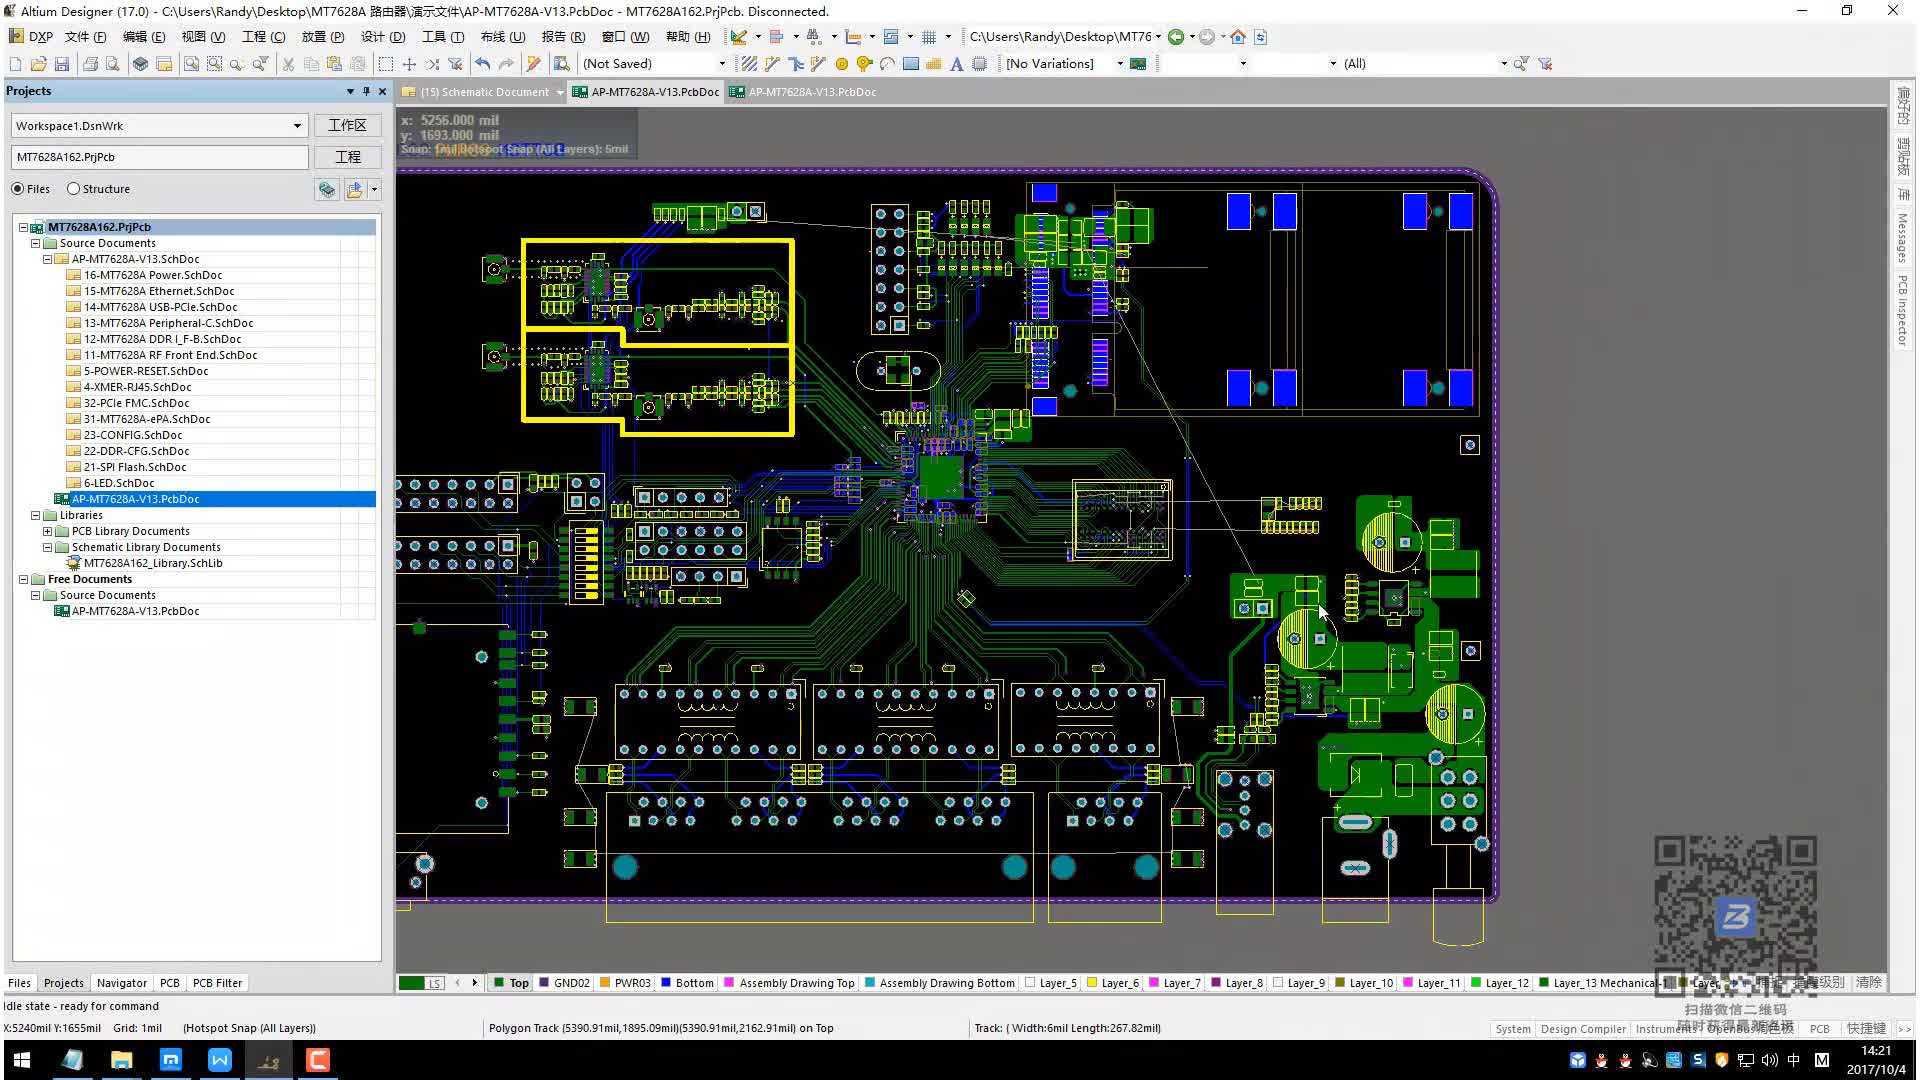This screenshot has width=1920, height=1080.
Task: Select the interactive routing tool icon
Action: pyautogui.click(x=772, y=64)
